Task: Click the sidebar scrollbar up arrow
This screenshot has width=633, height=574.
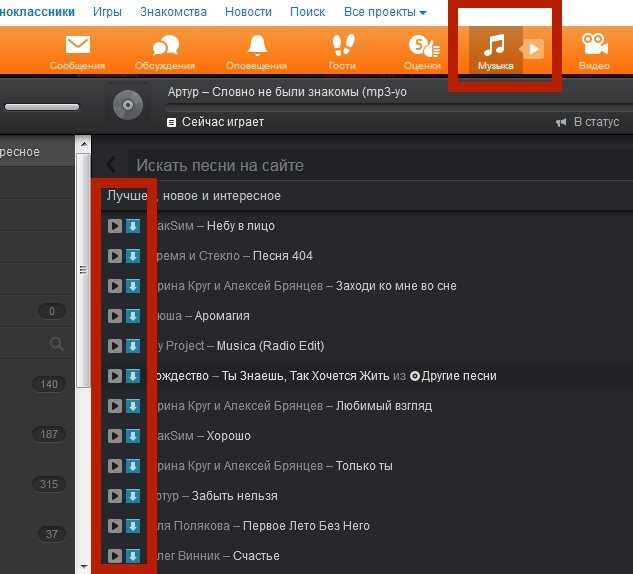Action: tap(84, 144)
